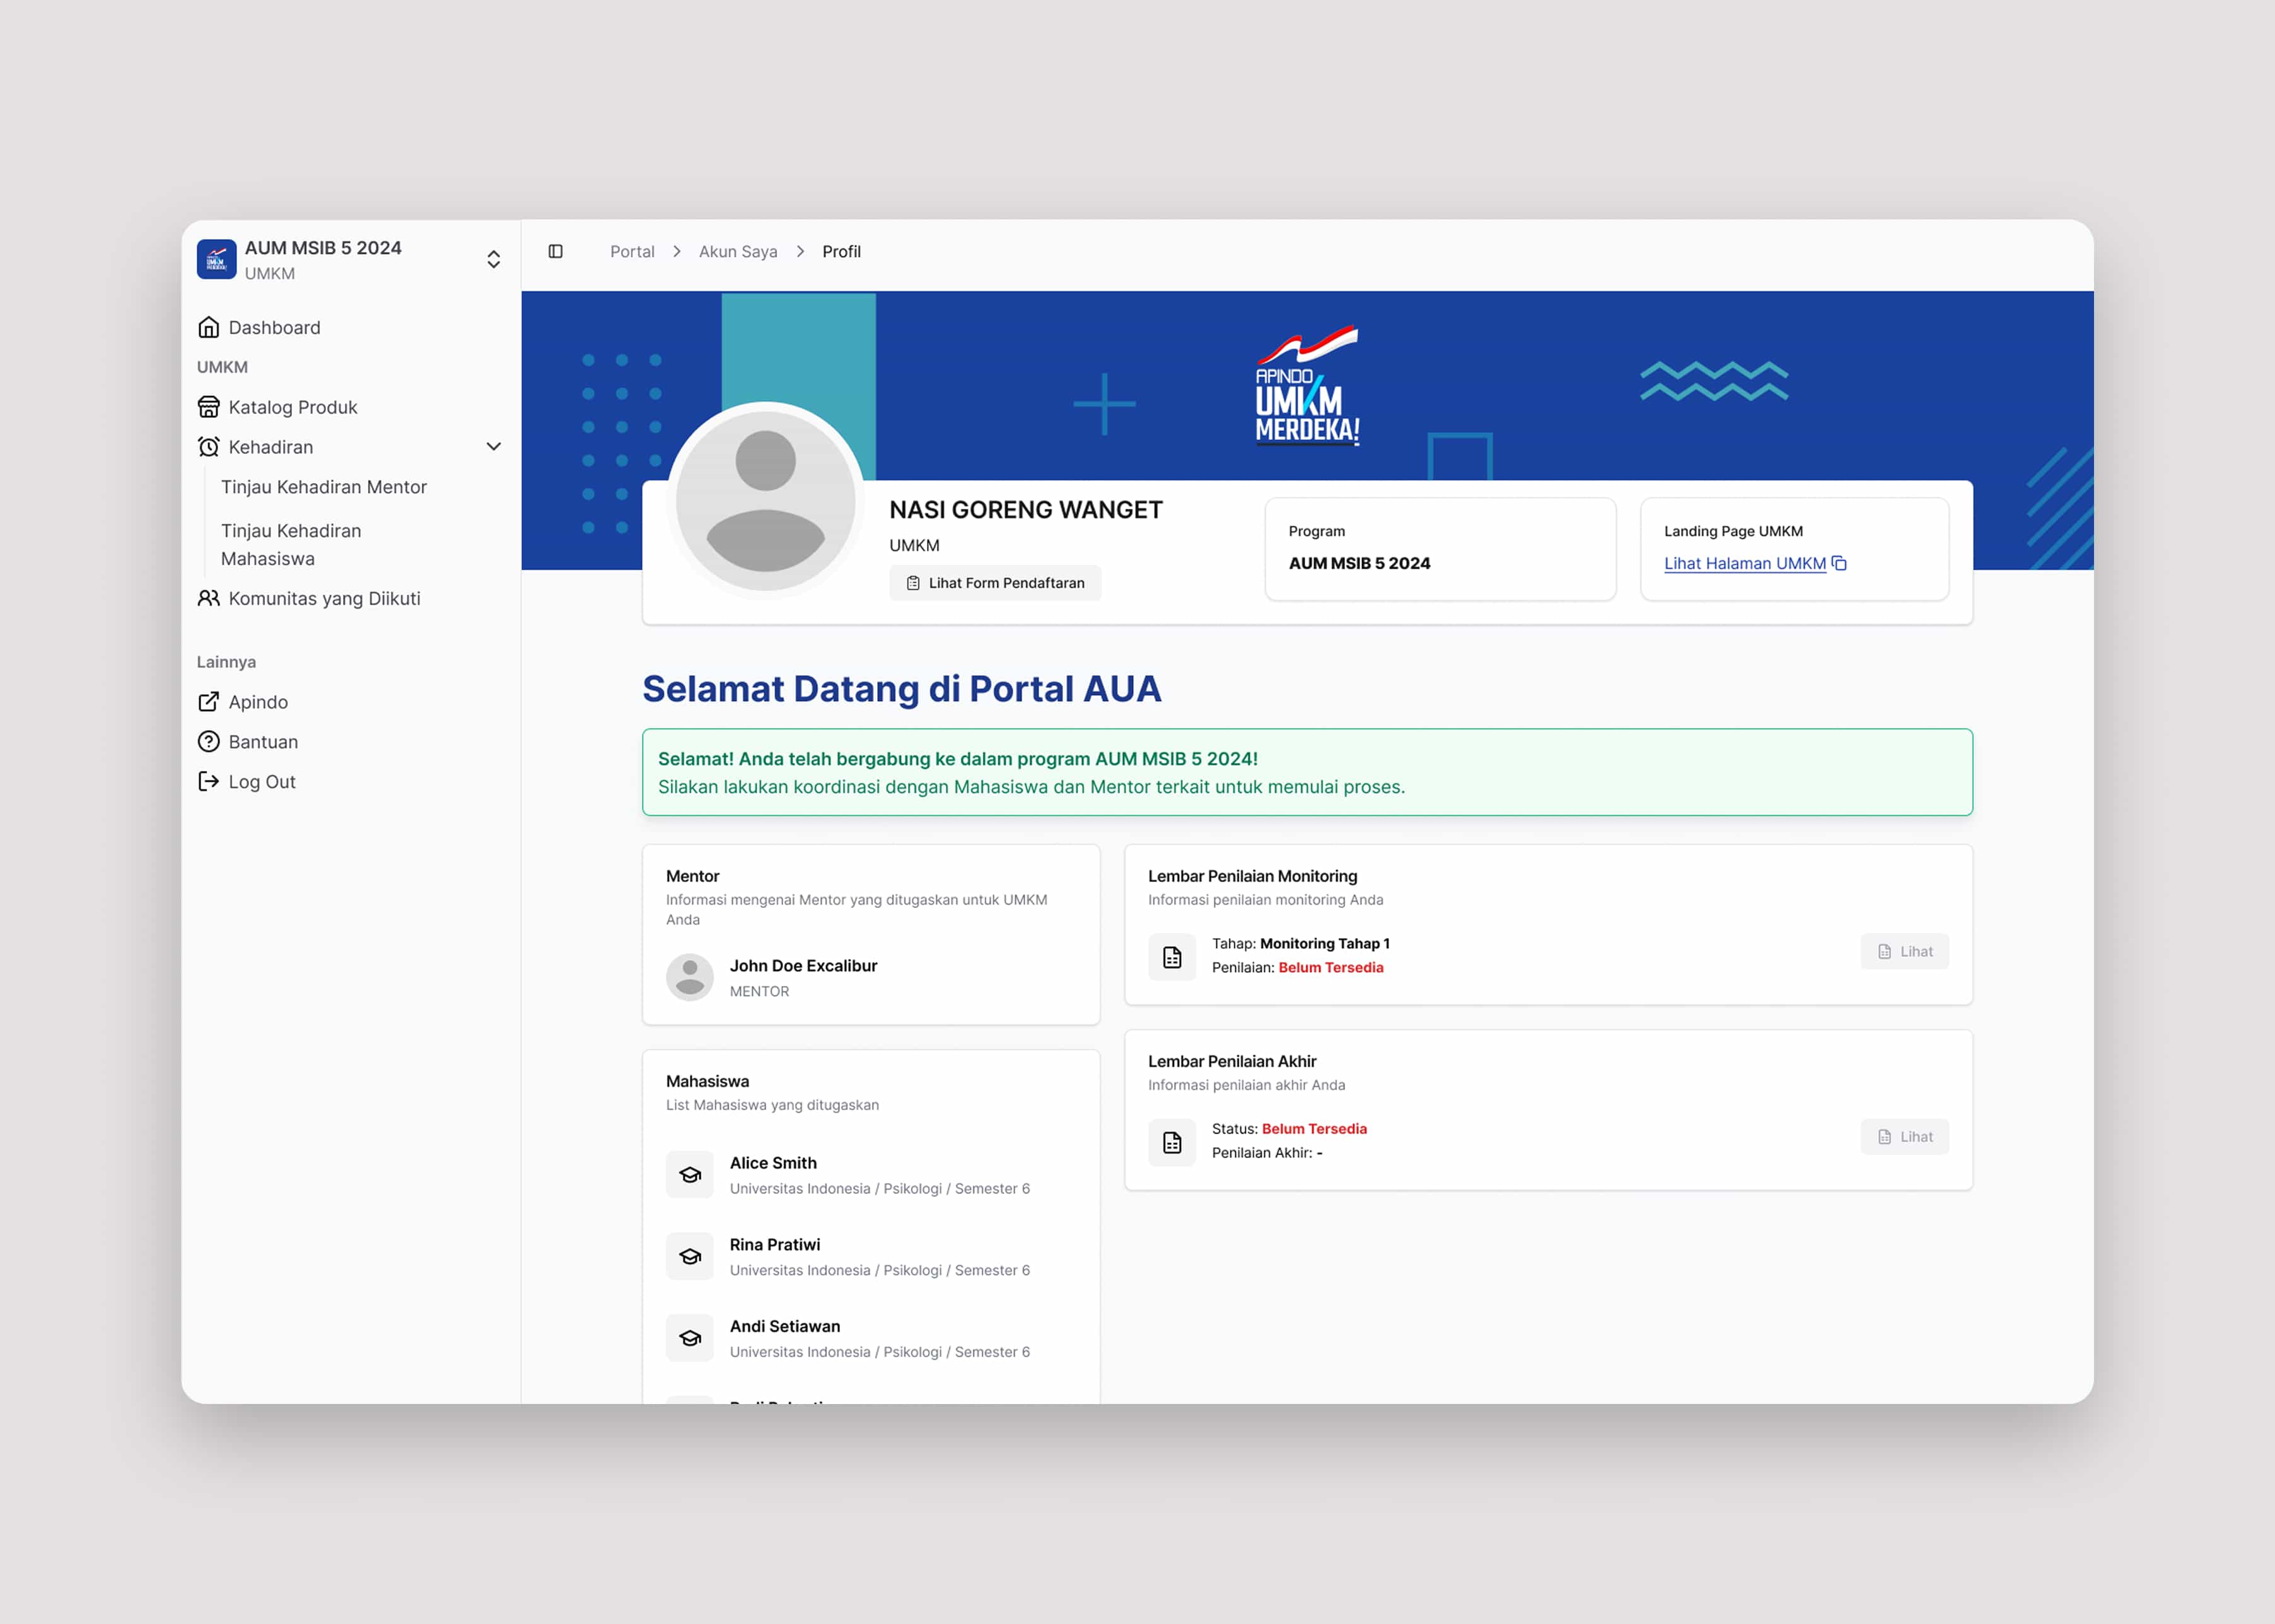
Task: Click the Profil breadcrumb
Action: (841, 251)
